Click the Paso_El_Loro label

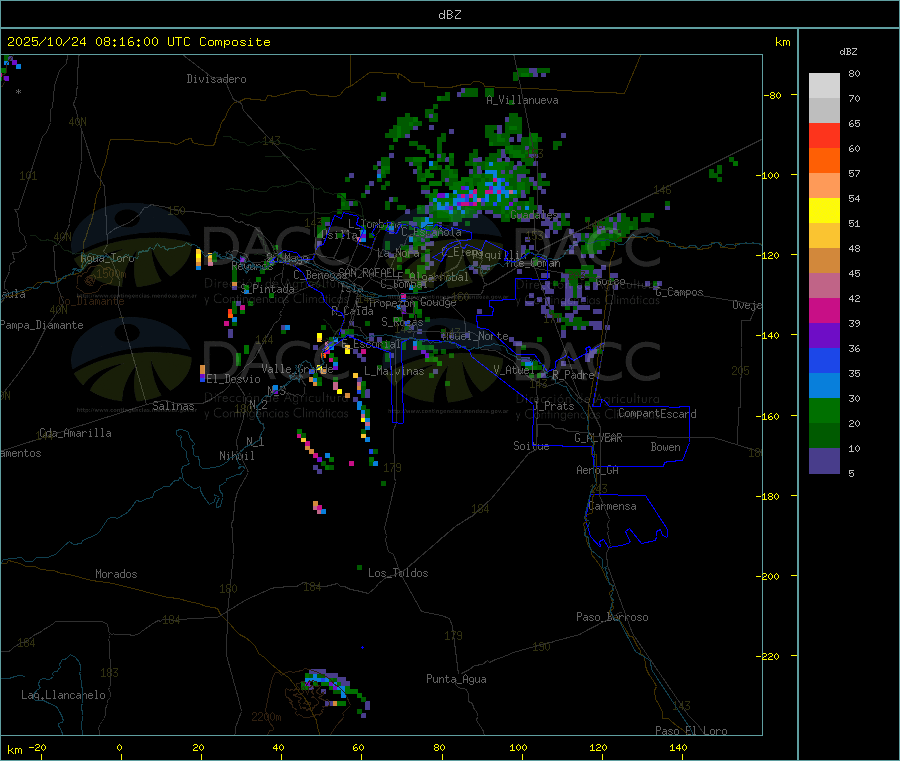coord(691,731)
